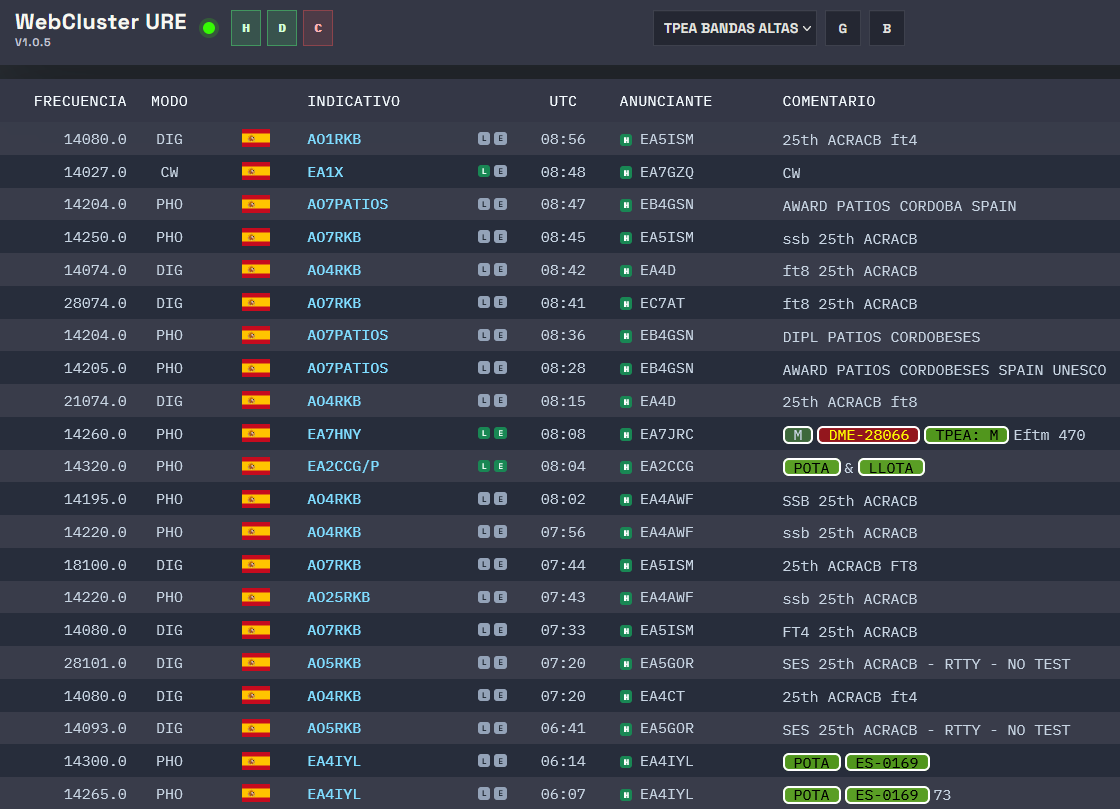Click the G button beside the dropdown
Screen dimensions: 1120x809
click(x=843, y=29)
